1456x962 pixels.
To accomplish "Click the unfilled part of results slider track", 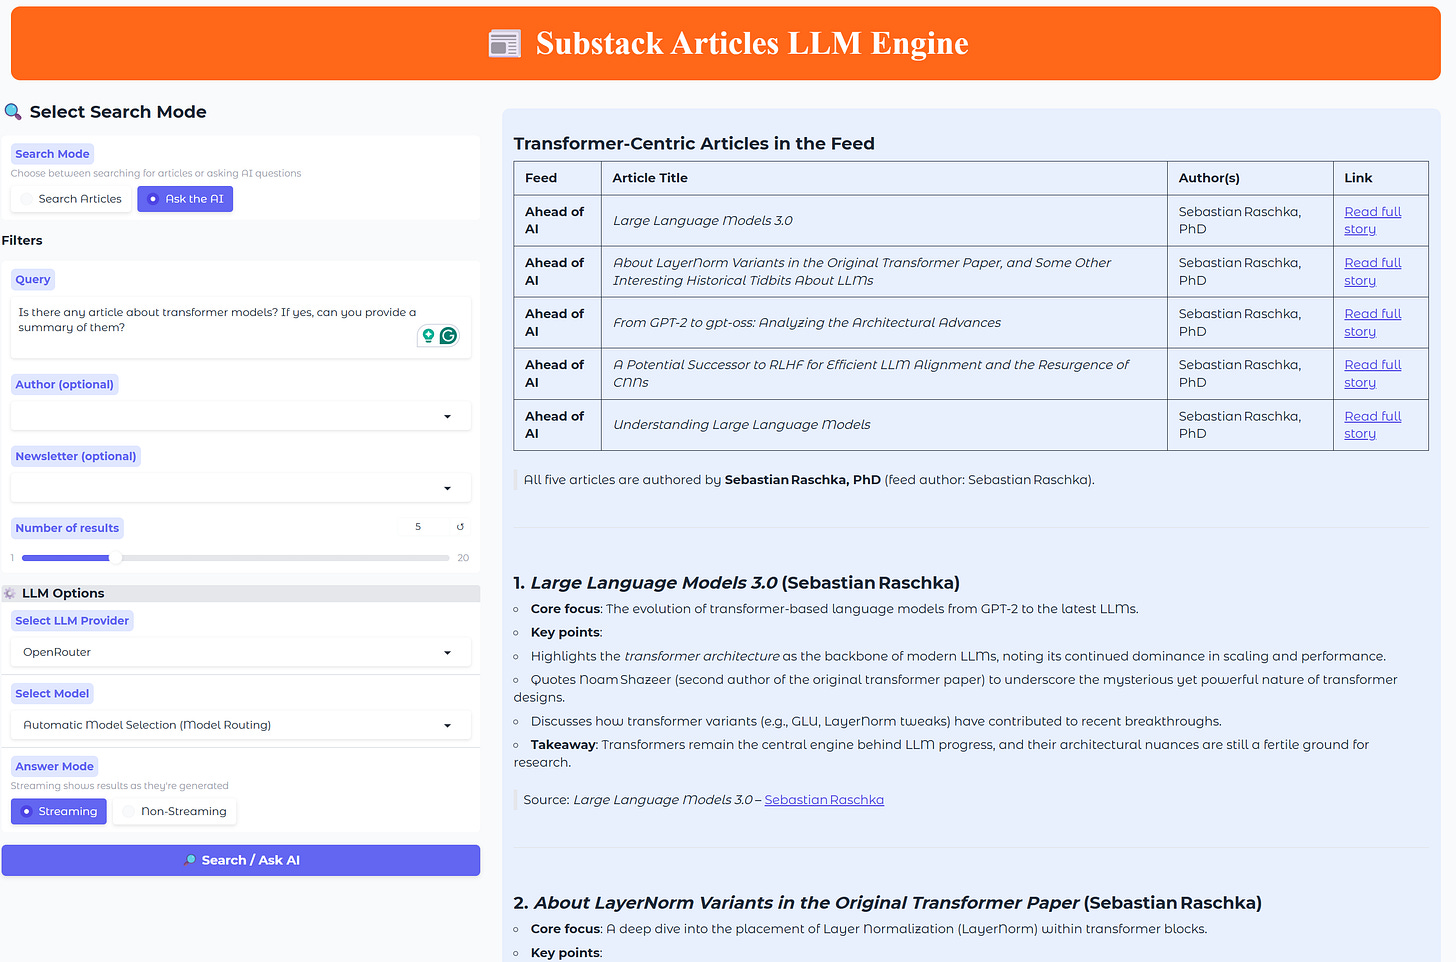I will pyautogui.click(x=285, y=558).
